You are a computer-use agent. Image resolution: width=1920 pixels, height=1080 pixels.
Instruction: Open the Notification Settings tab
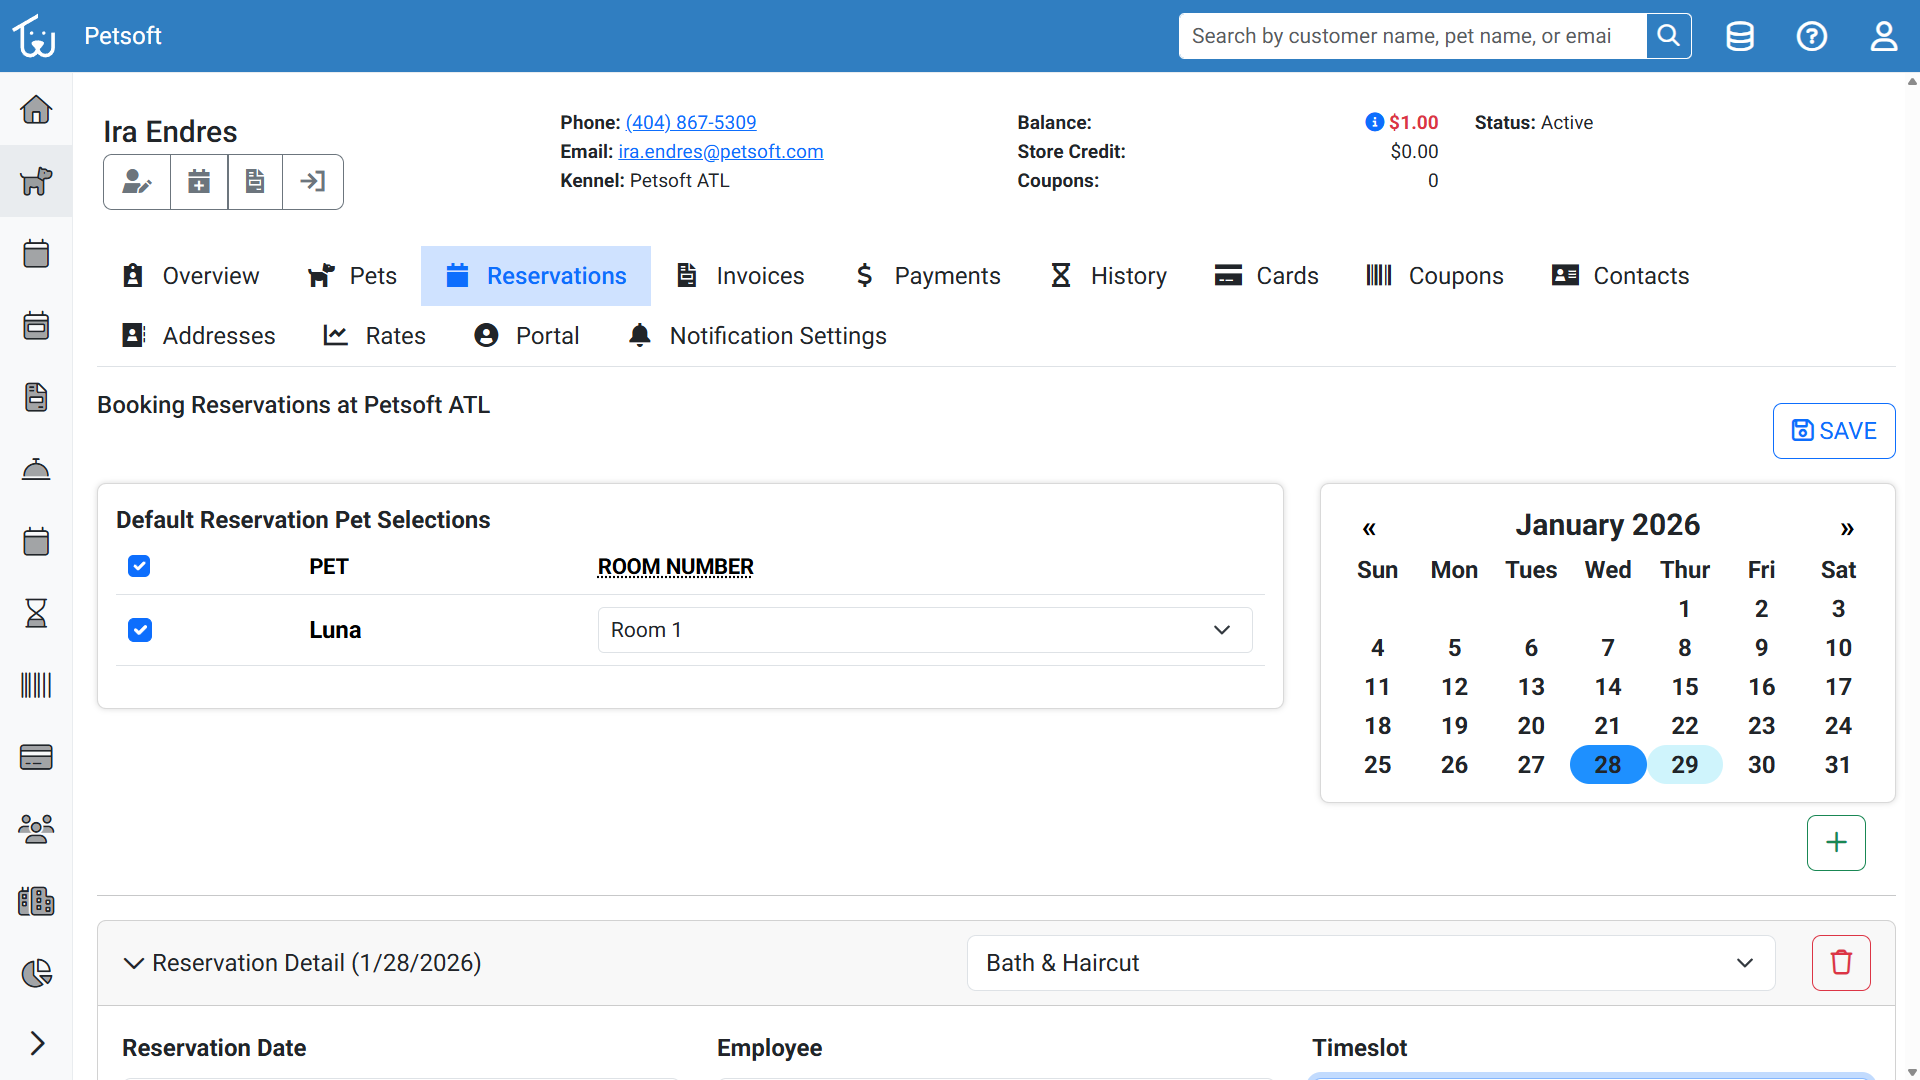coord(757,335)
